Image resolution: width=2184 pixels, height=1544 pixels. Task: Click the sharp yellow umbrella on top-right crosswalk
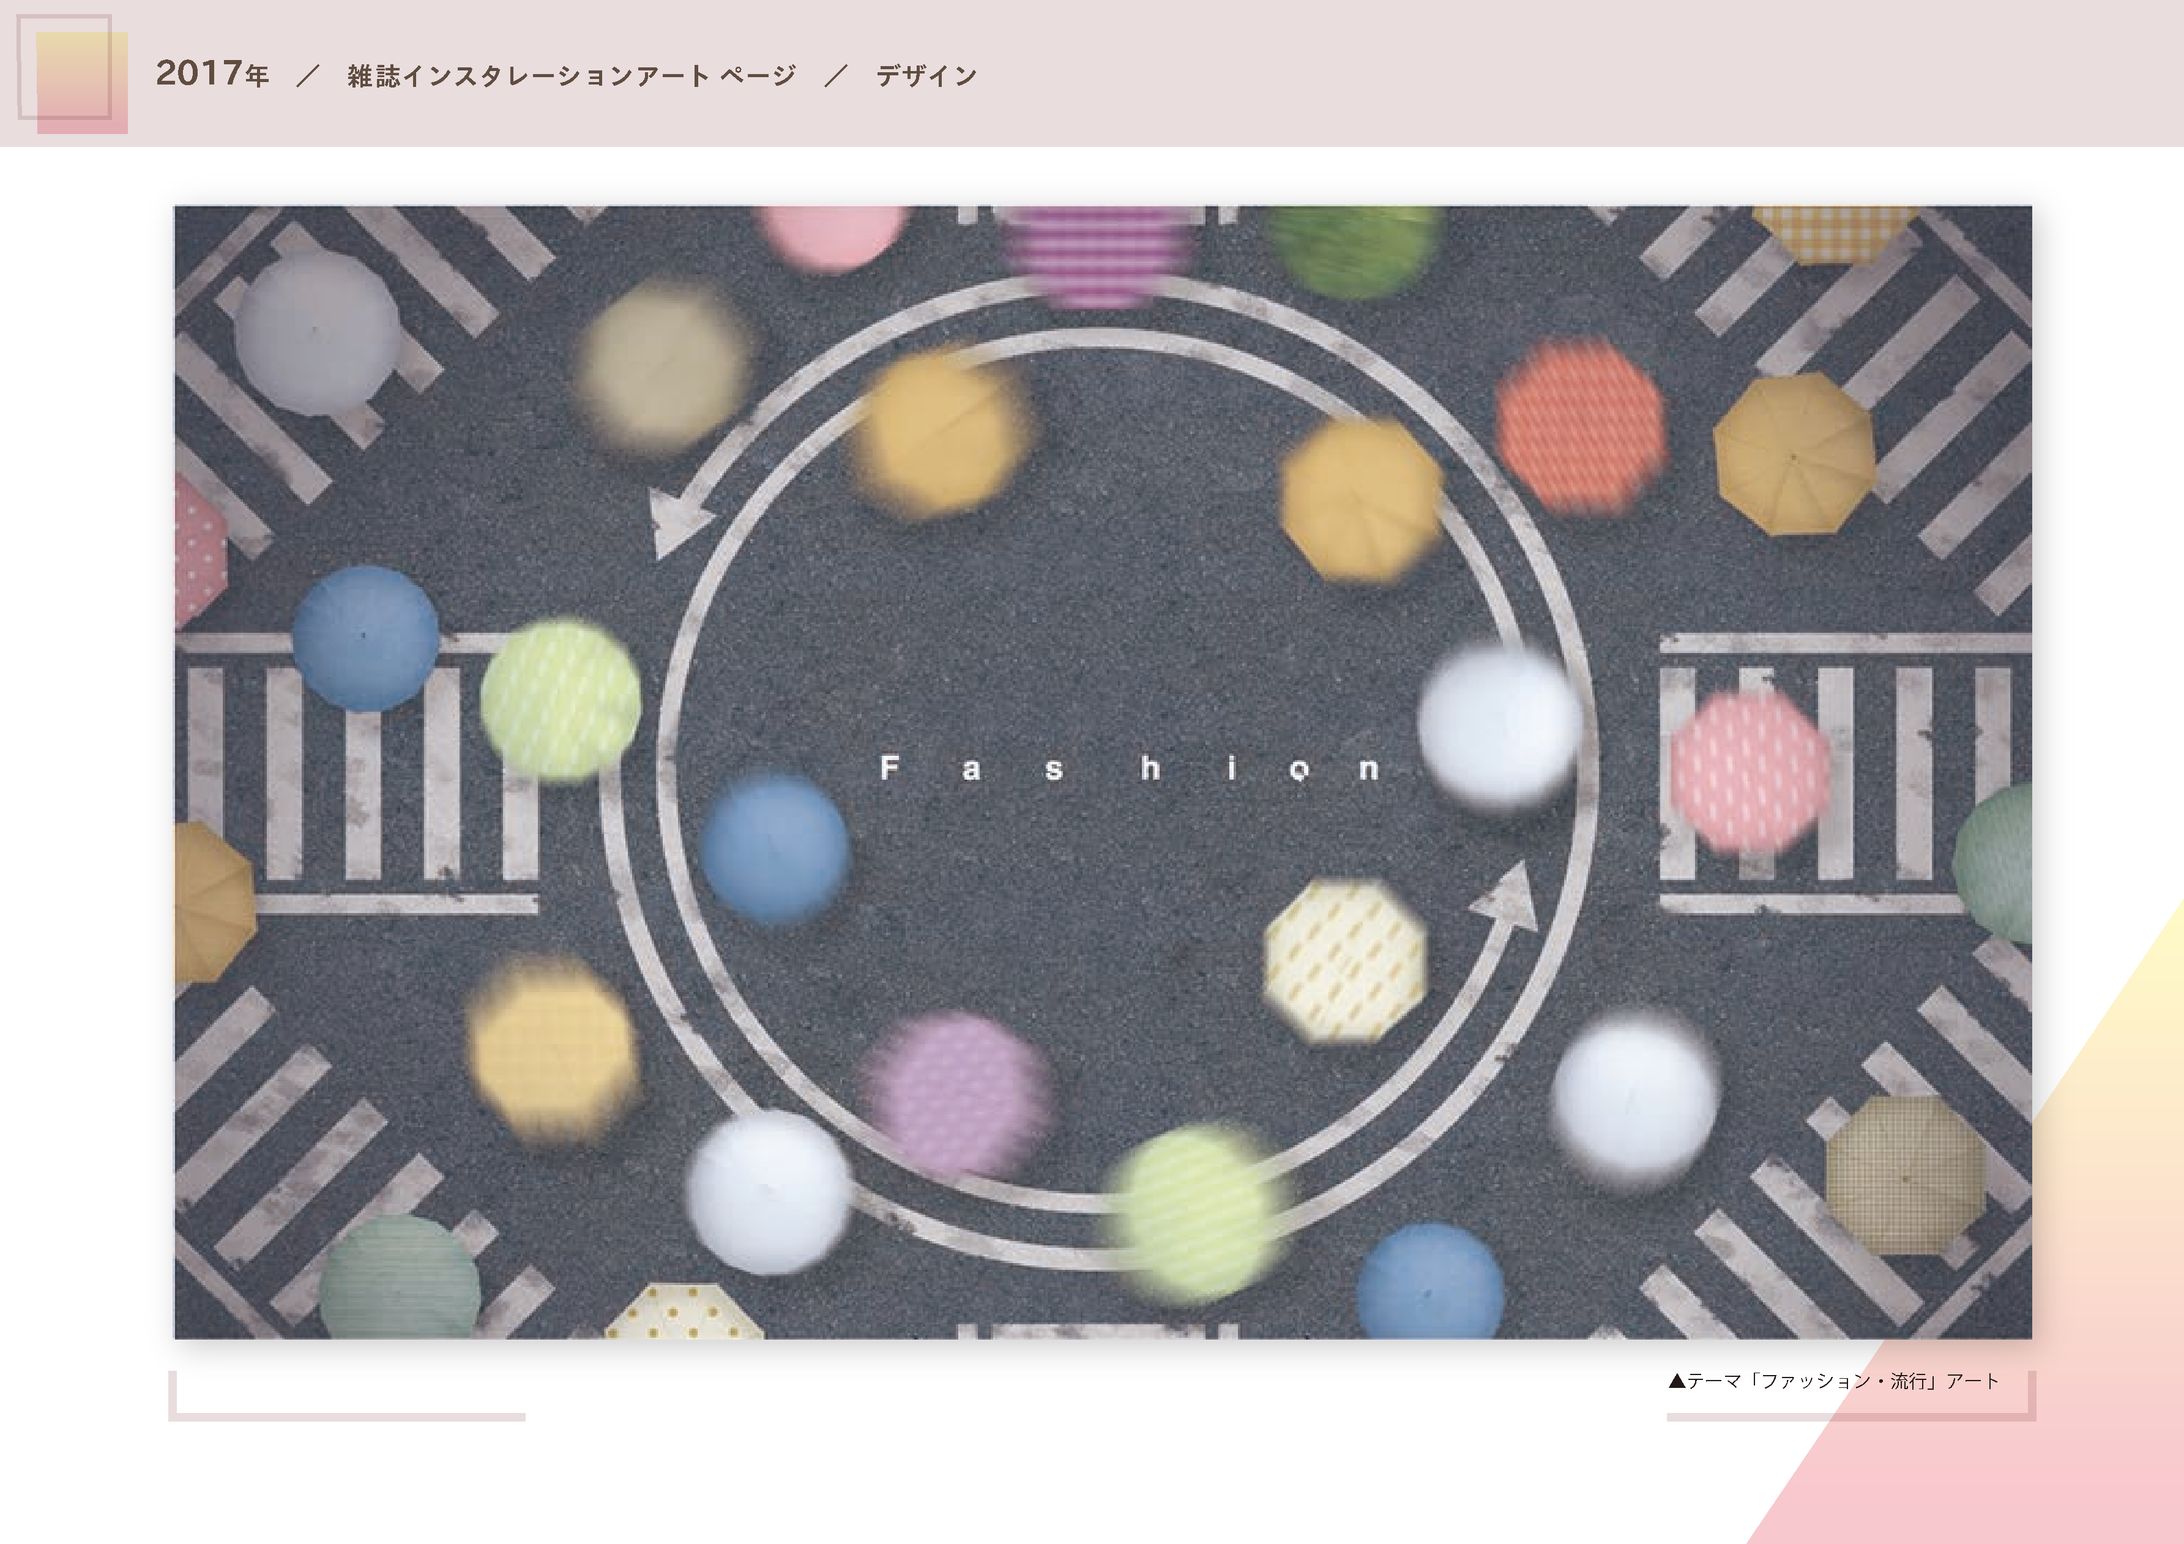pyautogui.click(x=1794, y=455)
